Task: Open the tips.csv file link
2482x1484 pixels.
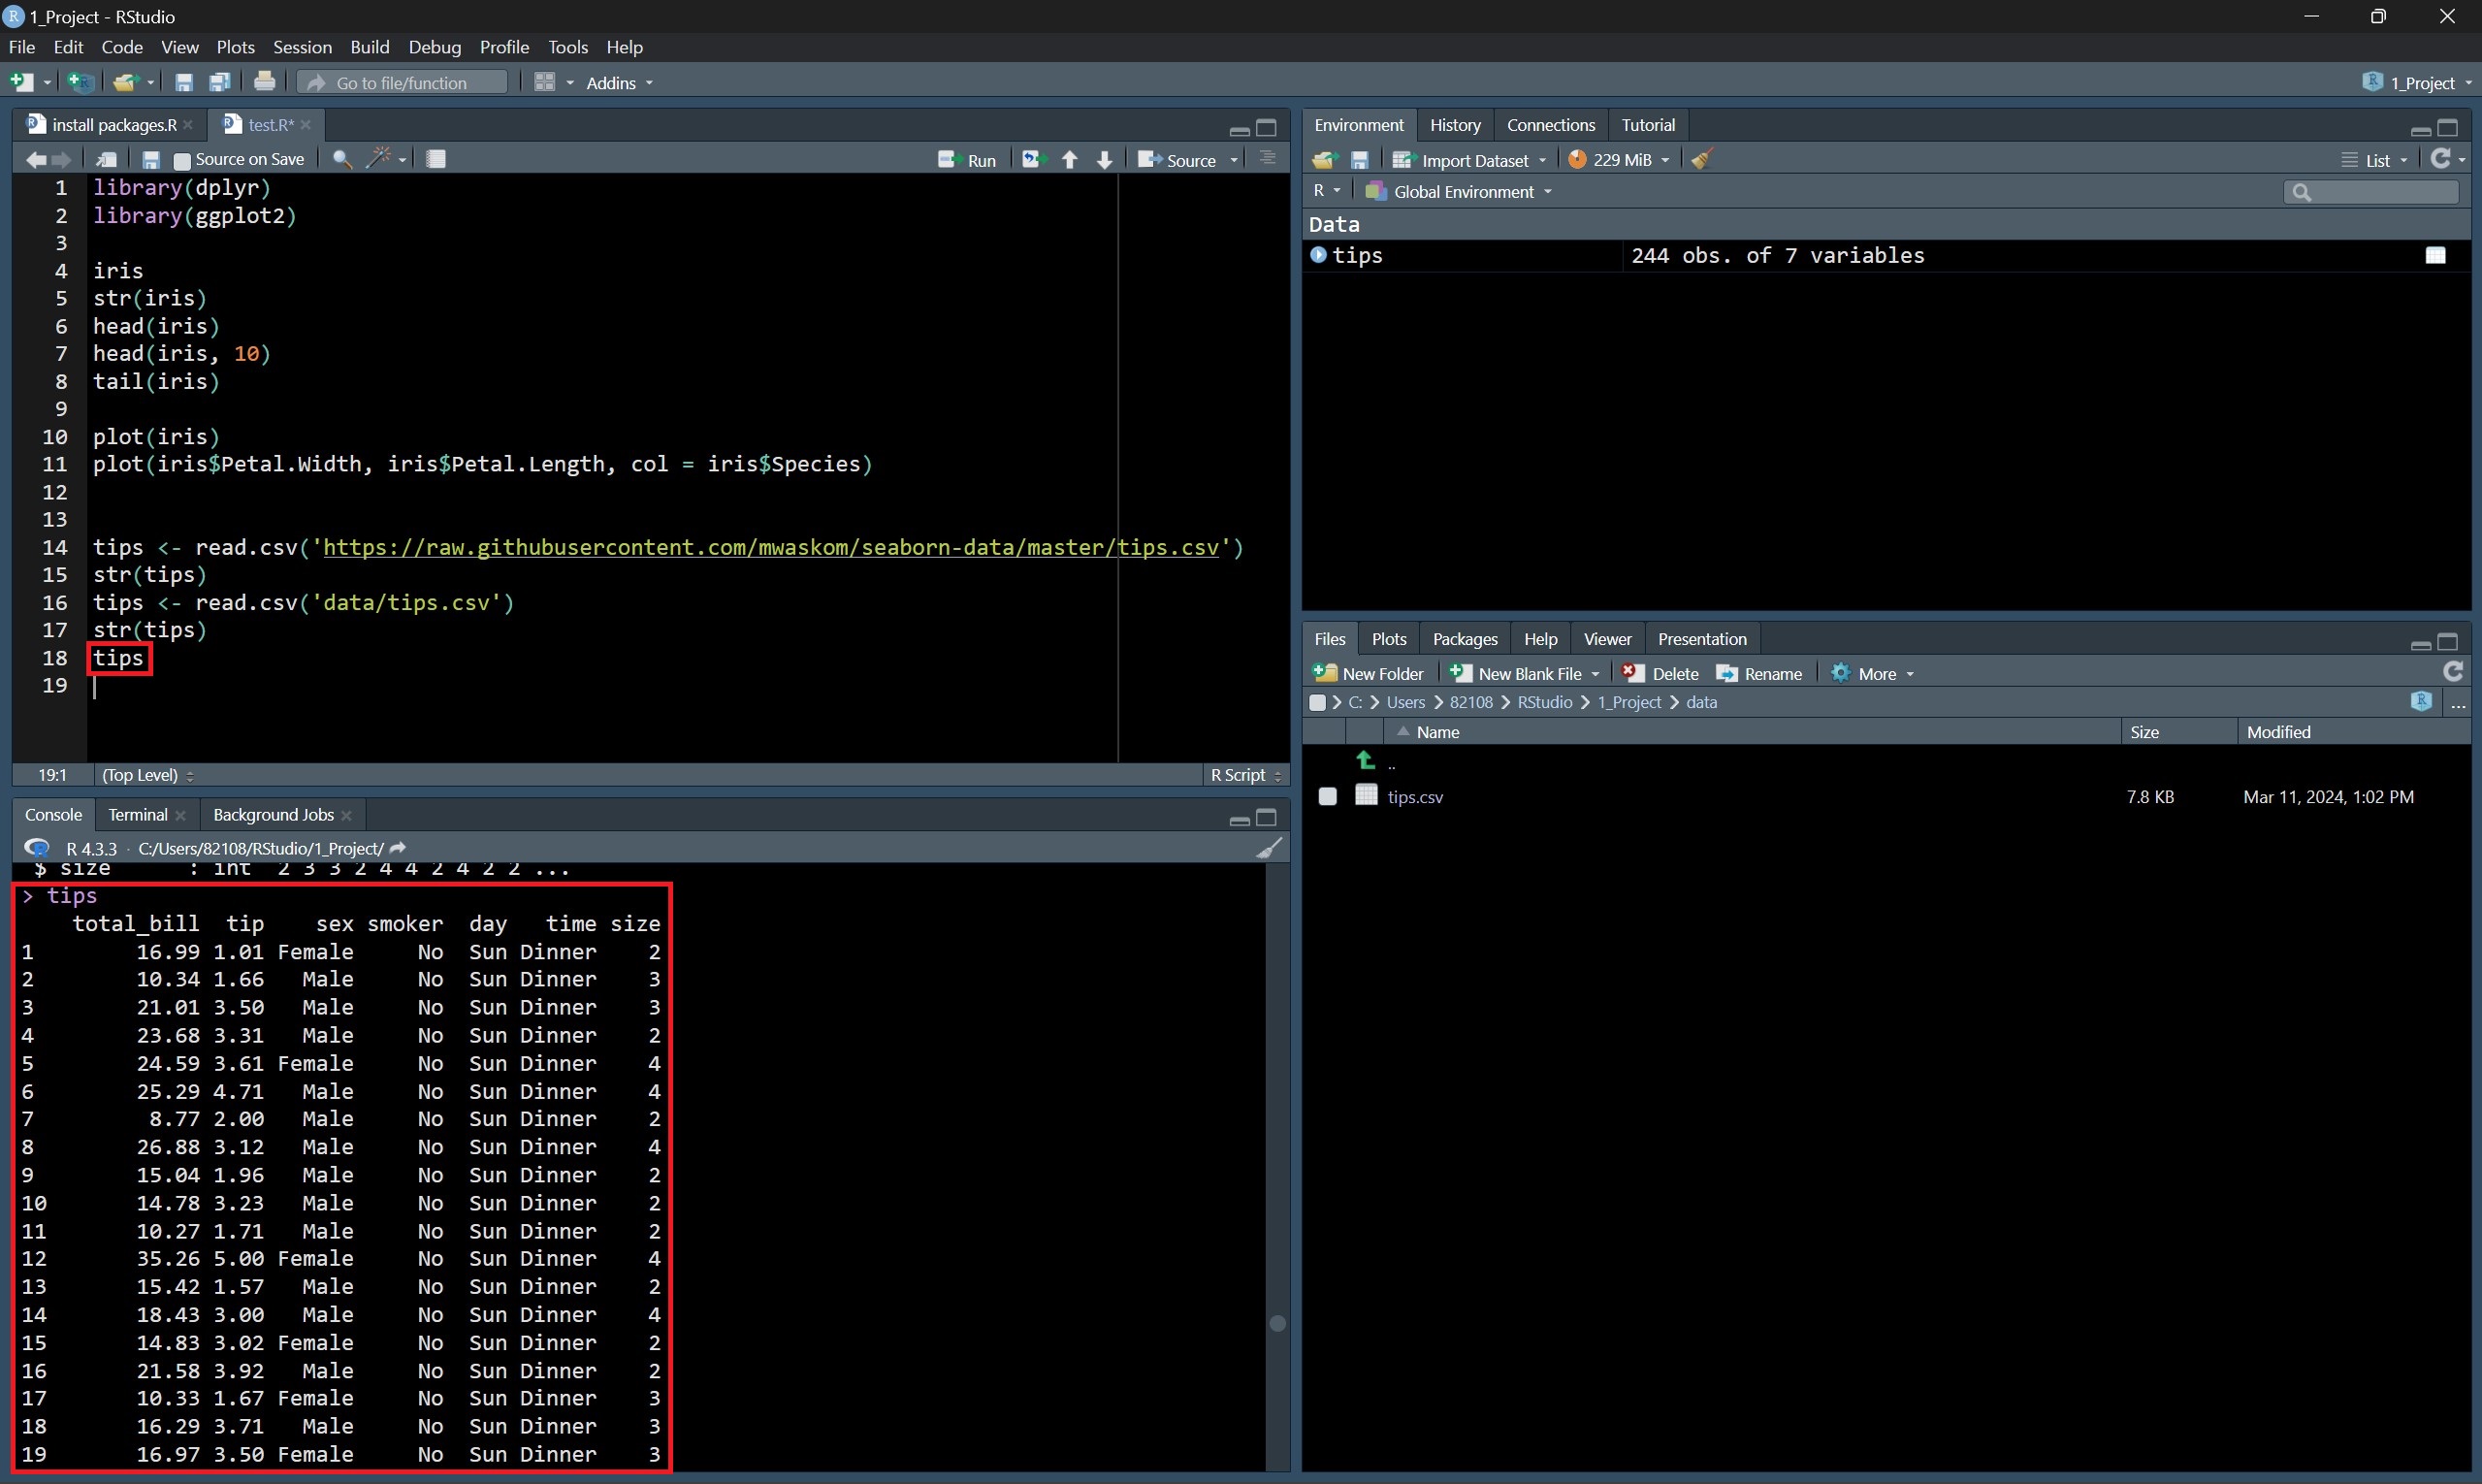Action: [x=1415, y=797]
